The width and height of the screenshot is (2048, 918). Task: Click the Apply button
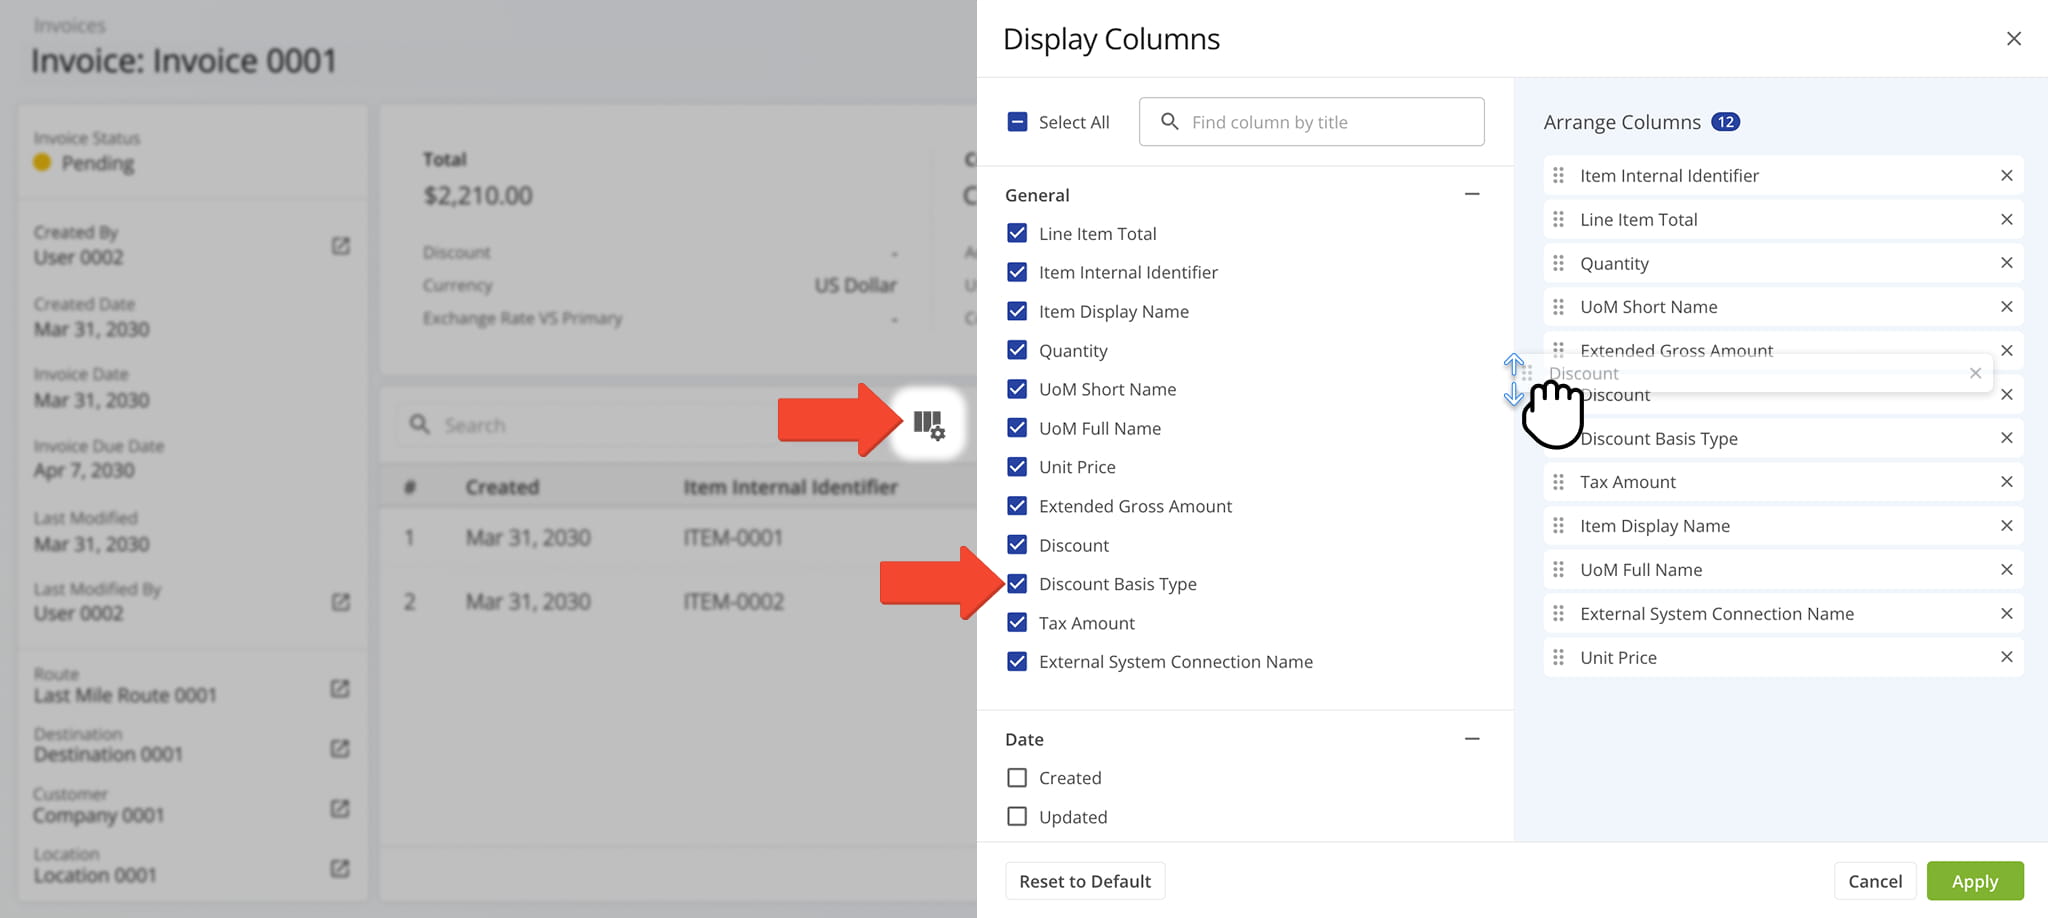click(1974, 881)
